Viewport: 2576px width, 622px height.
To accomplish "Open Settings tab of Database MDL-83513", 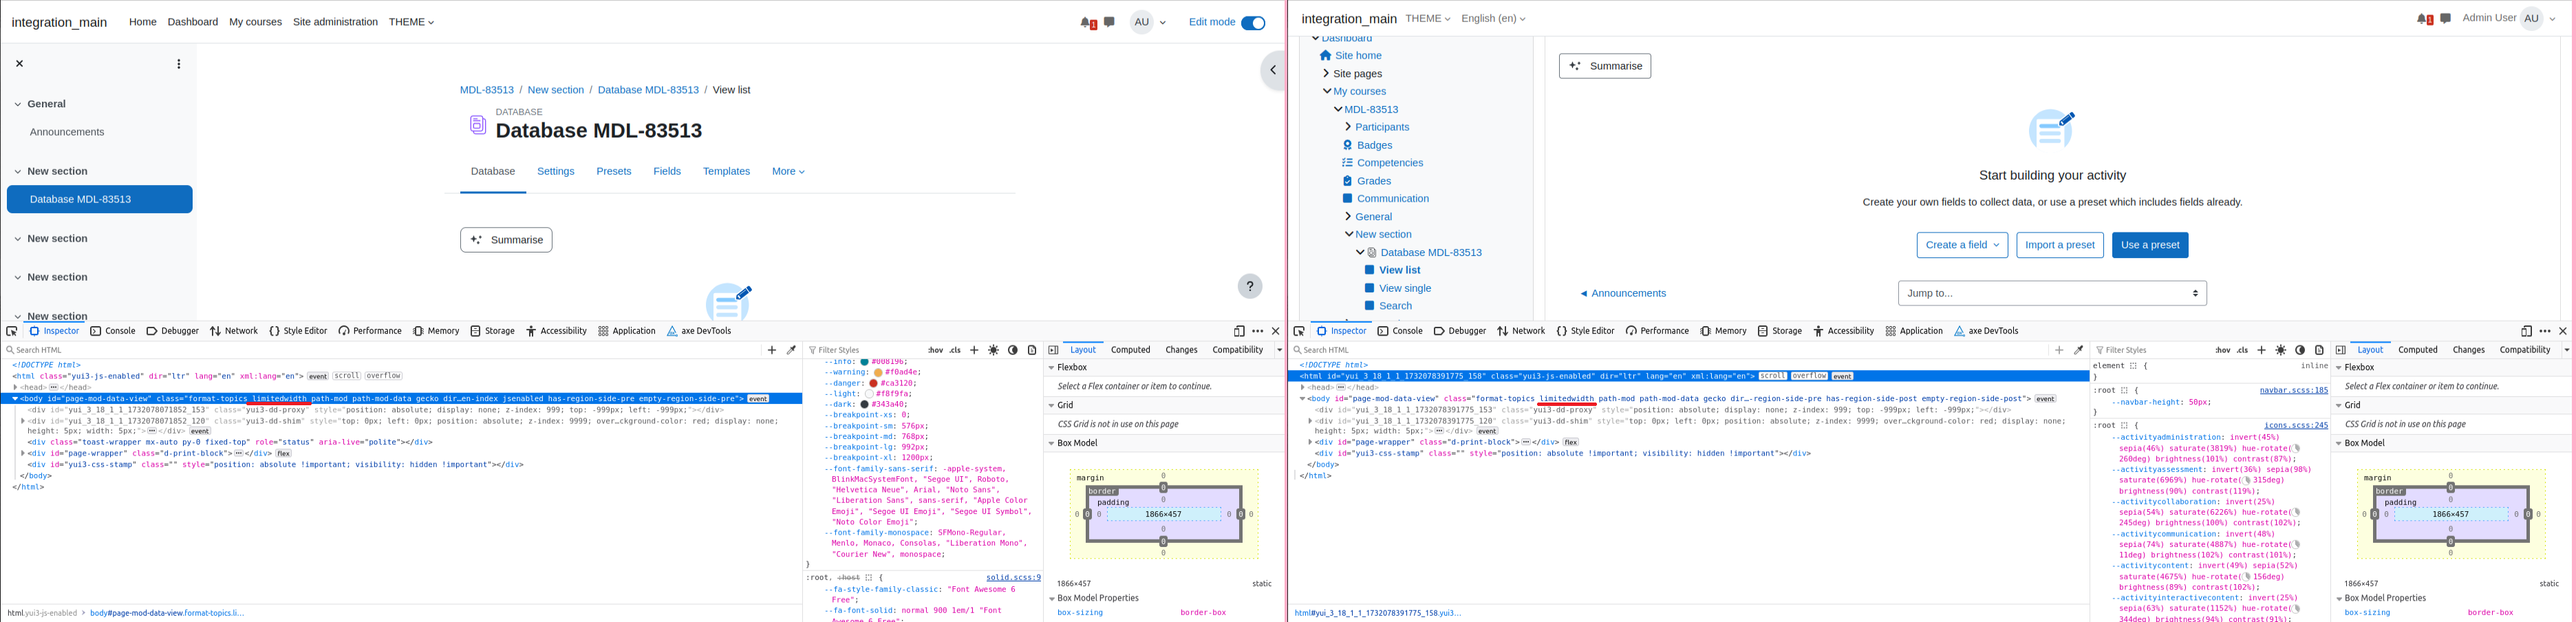I will pyautogui.click(x=556, y=172).
